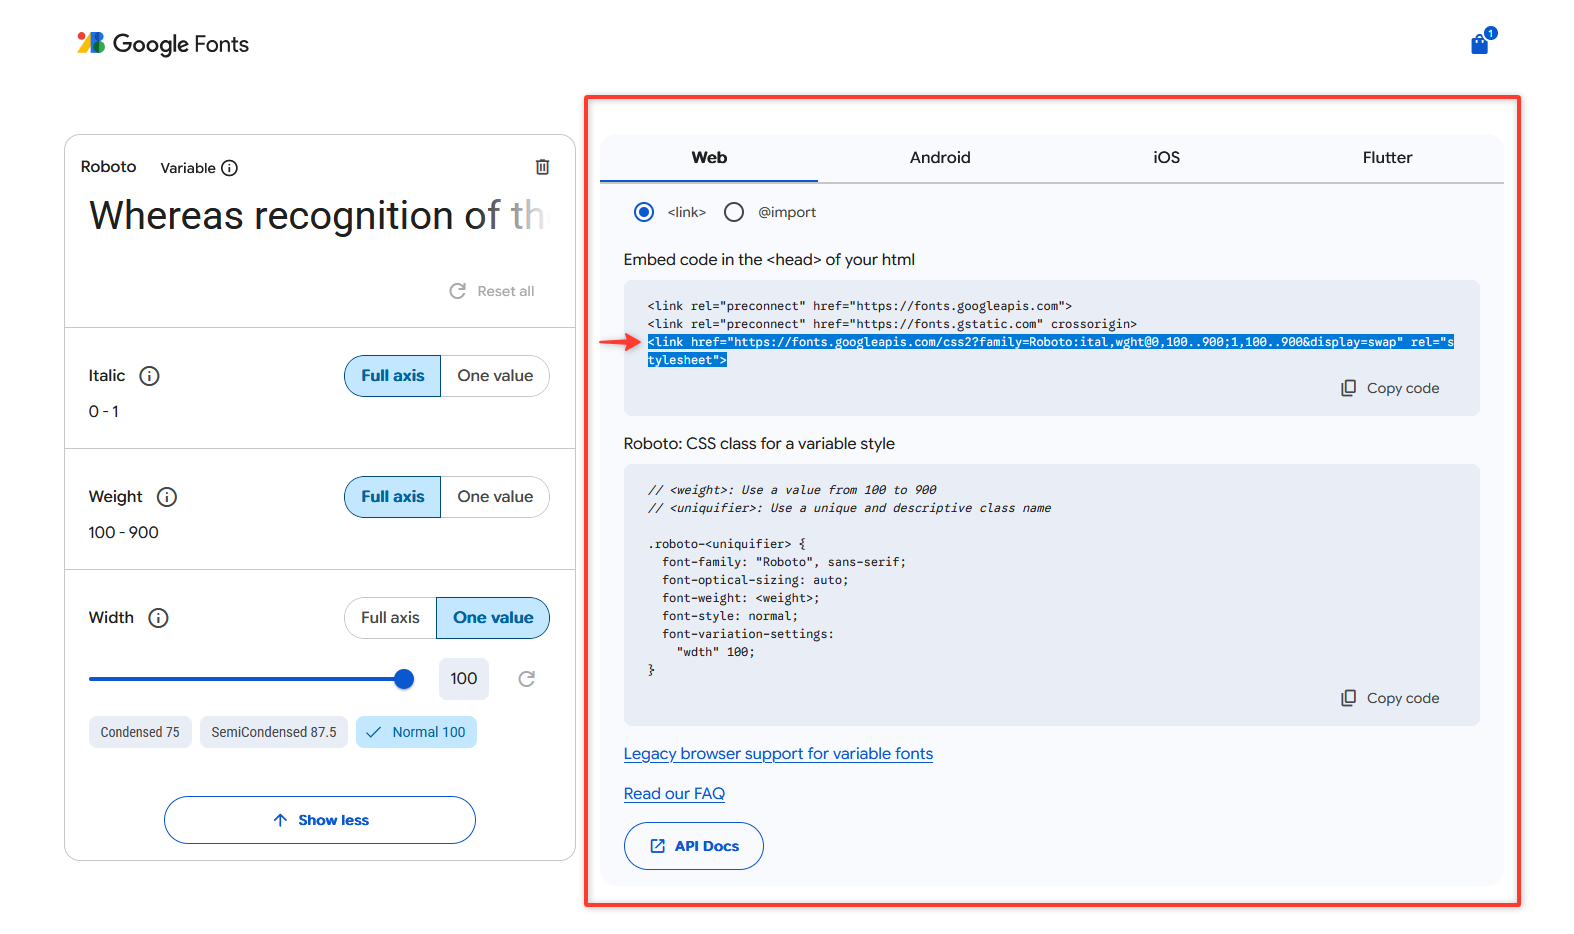This screenshot has height=934, width=1574.
Task: Click the Width value input field
Action: tap(463, 679)
